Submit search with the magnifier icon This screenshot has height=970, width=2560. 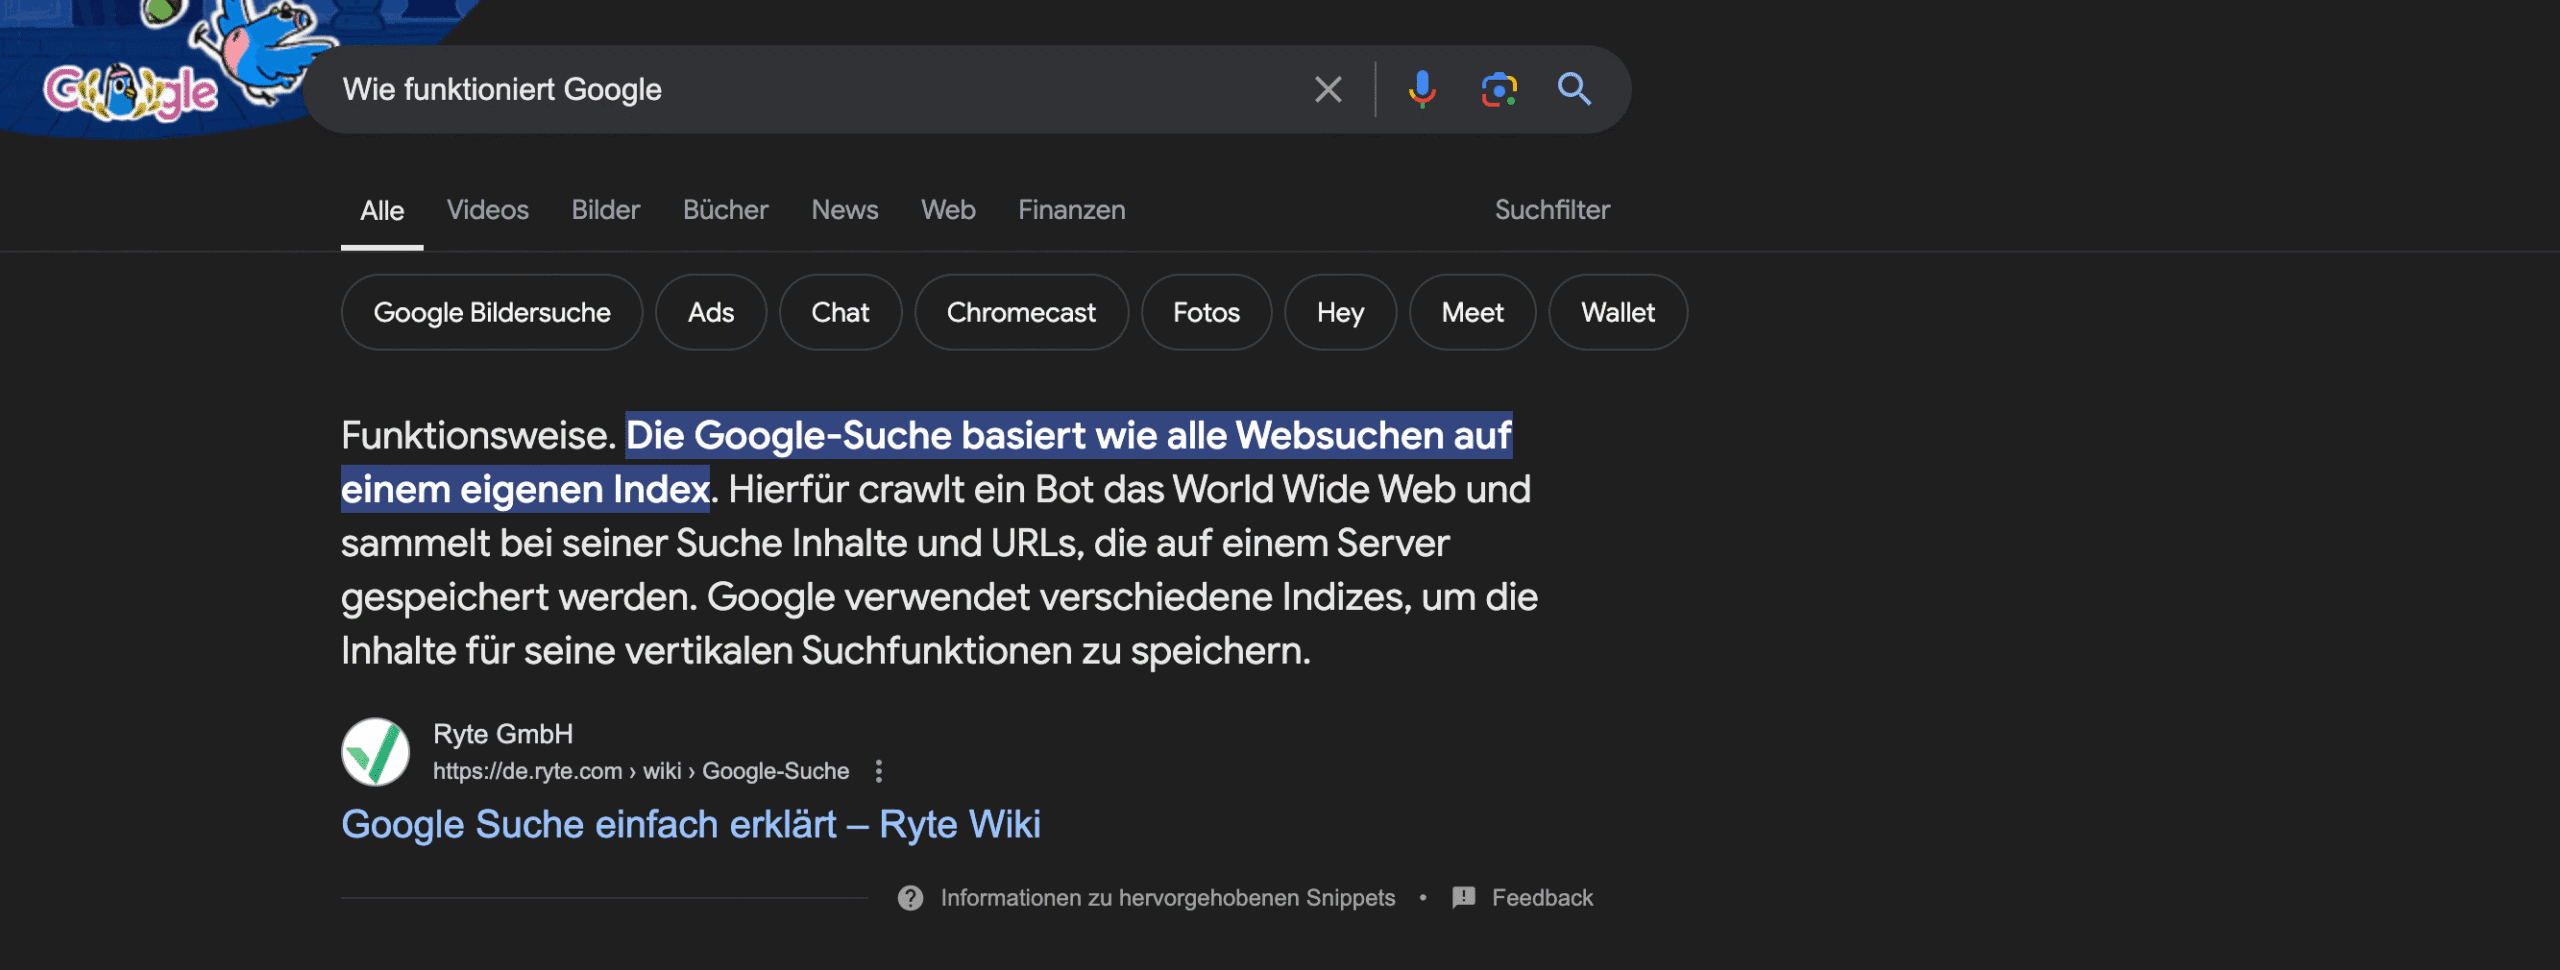pyautogui.click(x=1575, y=90)
